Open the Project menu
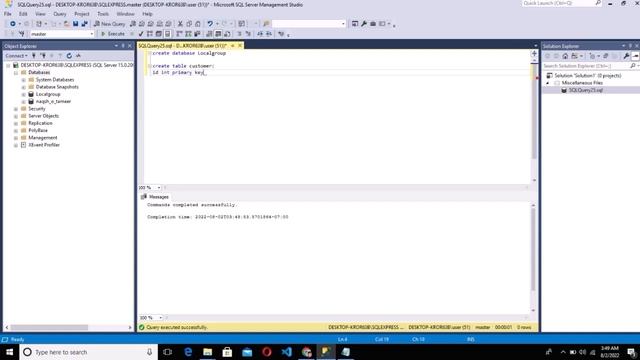The image size is (640, 360). click(82, 14)
